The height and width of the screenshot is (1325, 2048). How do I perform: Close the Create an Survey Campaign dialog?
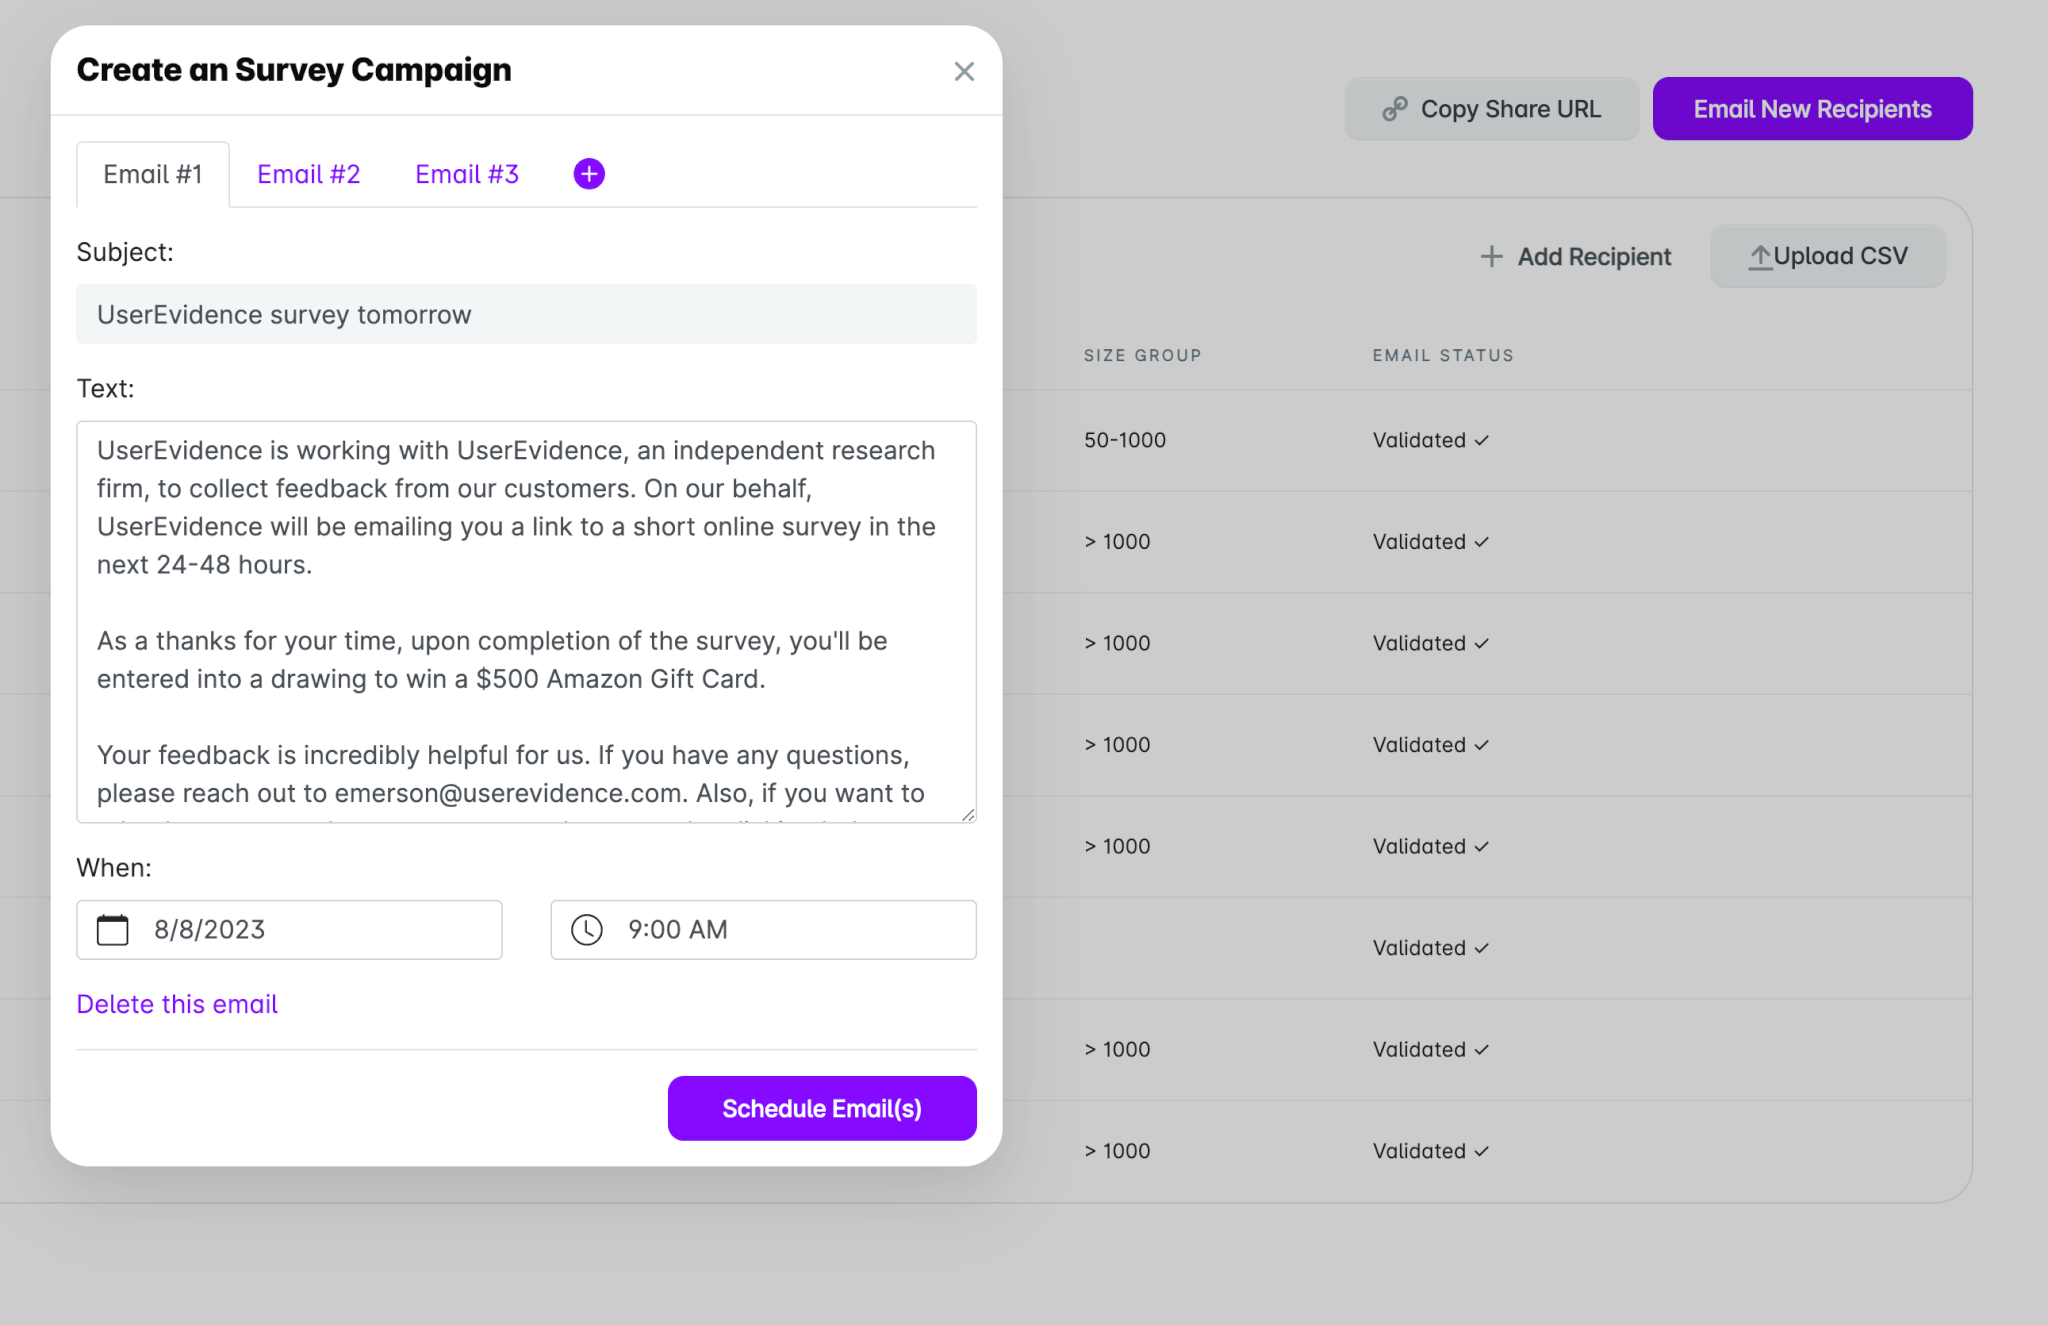click(964, 71)
